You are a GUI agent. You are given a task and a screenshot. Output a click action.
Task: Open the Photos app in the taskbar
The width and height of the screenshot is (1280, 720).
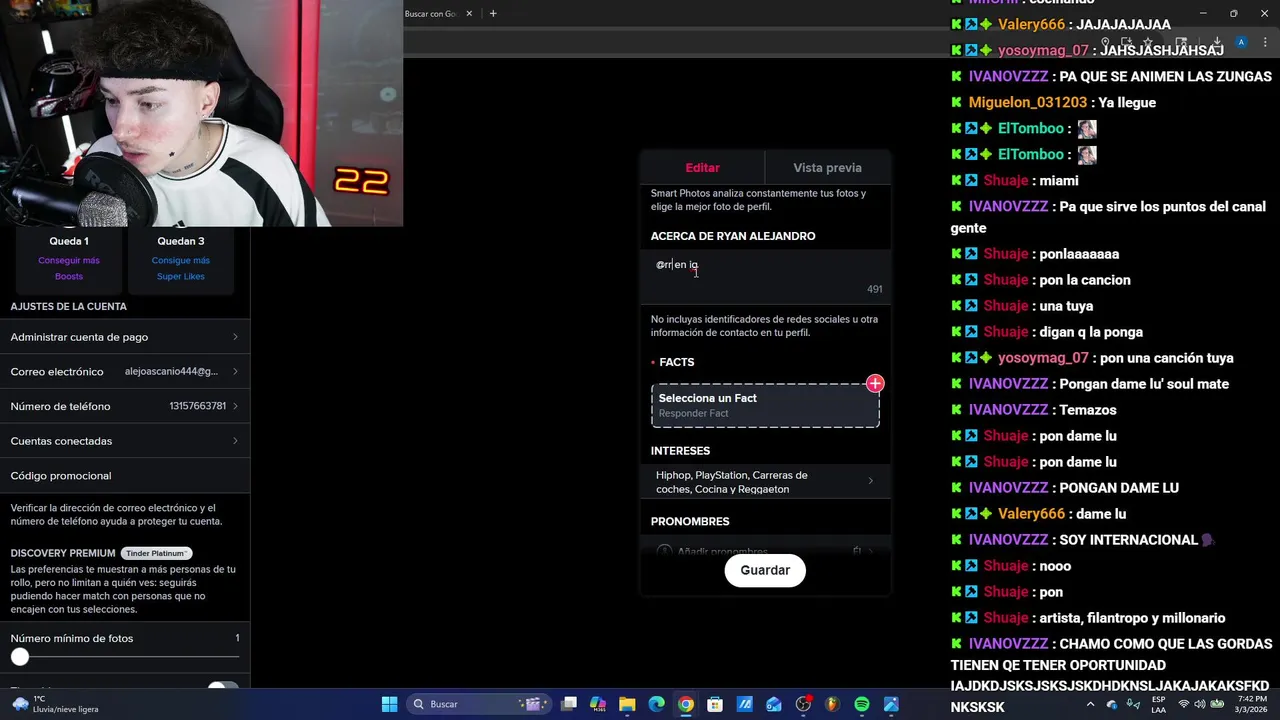pyautogui.click(x=891, y=704)
